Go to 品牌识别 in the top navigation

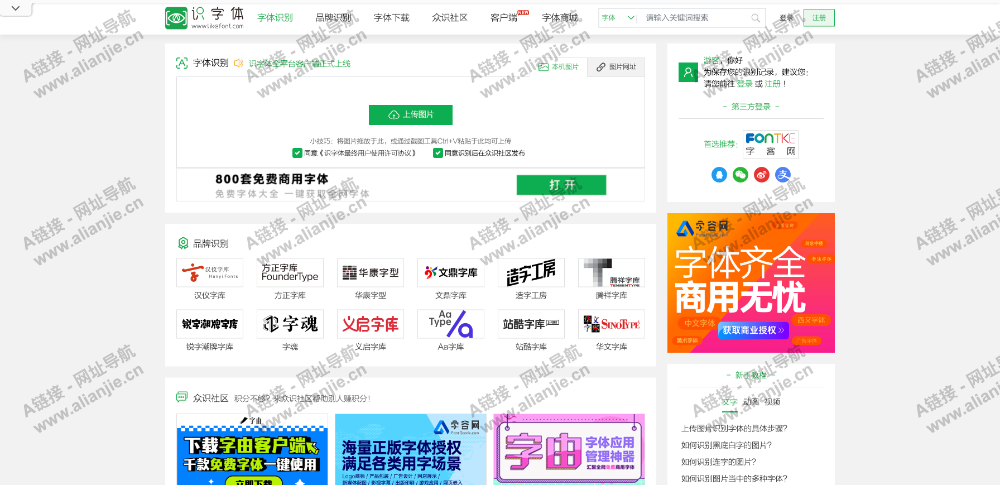click(x=333, y=18)
